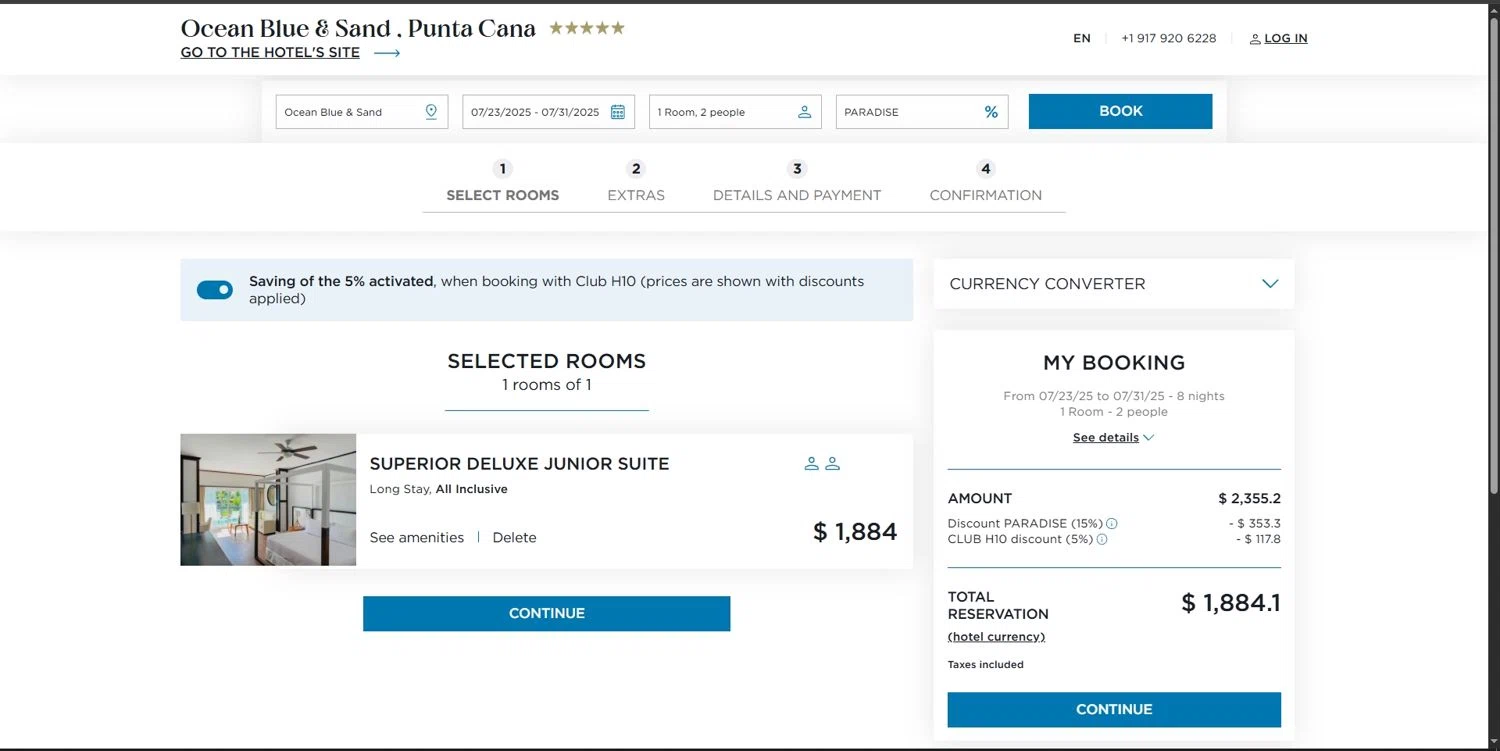Click the Superior Deluxe Junior Suite title

coord(520,464)
